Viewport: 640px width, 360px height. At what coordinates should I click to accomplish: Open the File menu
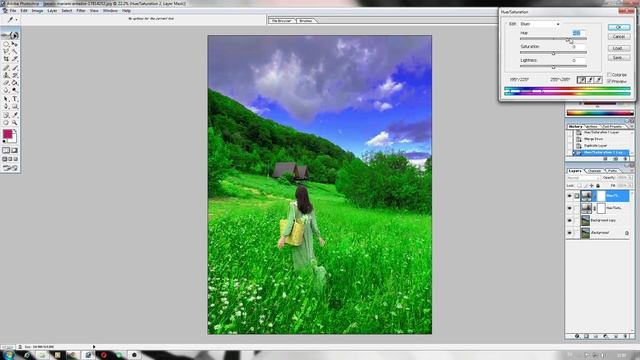13,11
